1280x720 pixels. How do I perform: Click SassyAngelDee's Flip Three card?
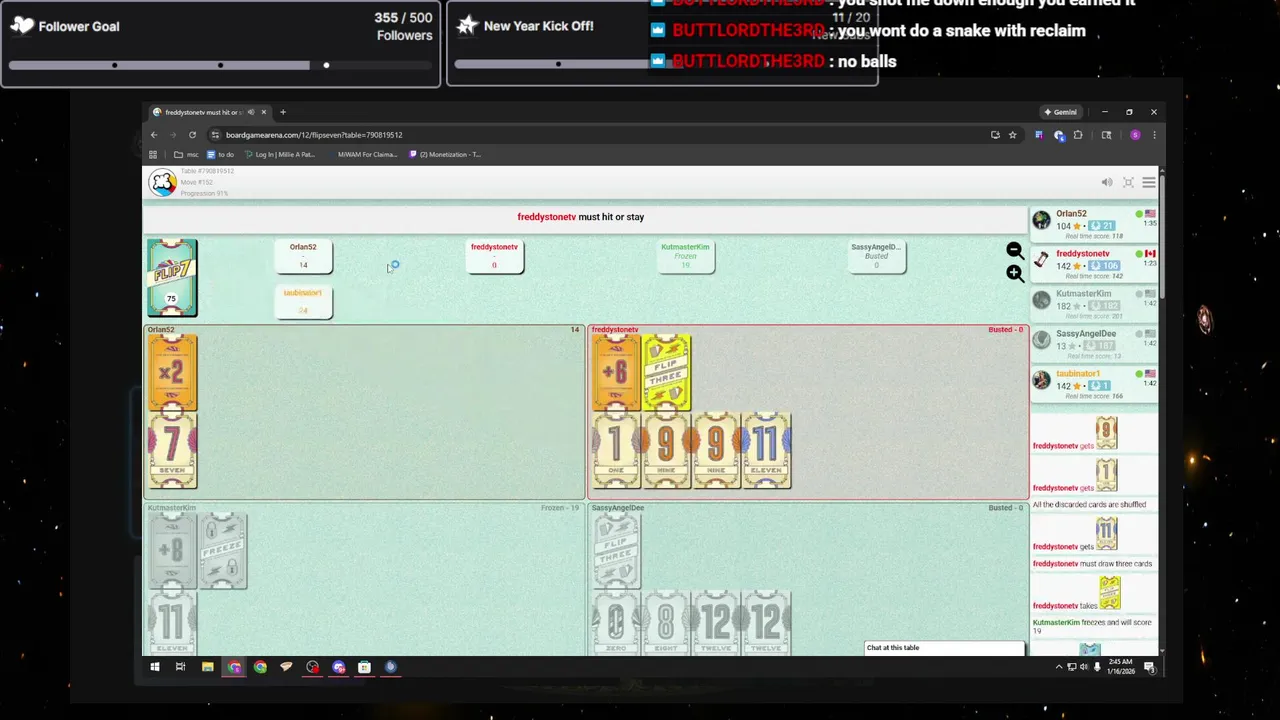coord(616,550)
